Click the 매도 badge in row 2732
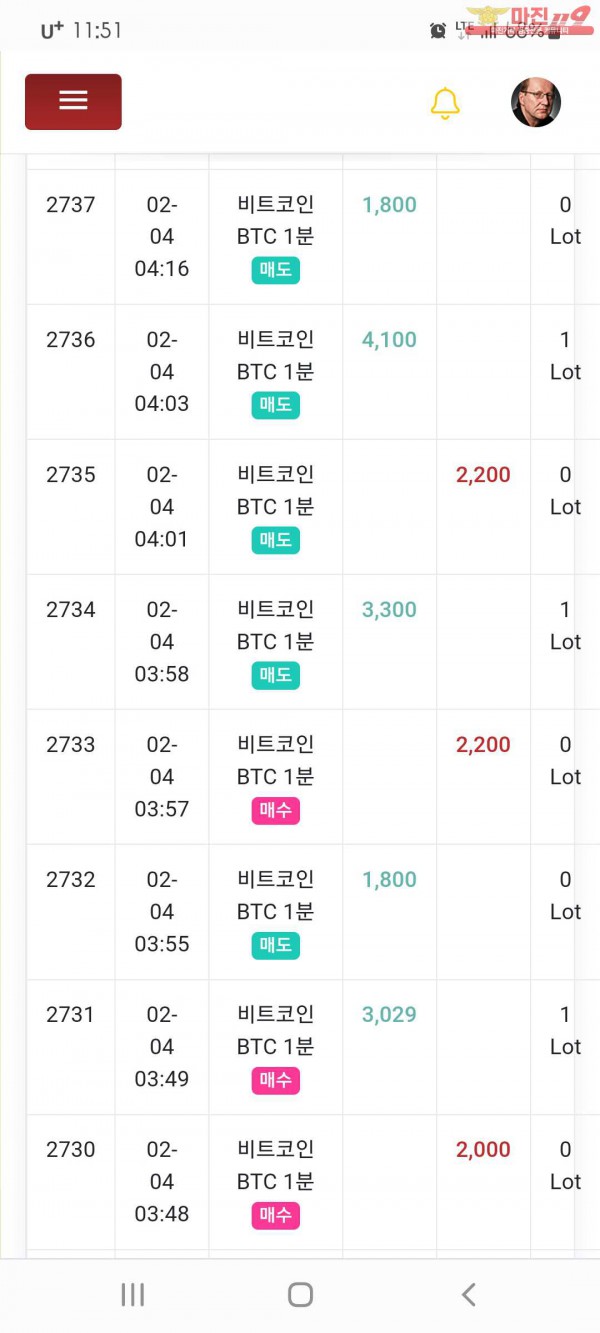600x1333 pixels. [x=275, y=945]
